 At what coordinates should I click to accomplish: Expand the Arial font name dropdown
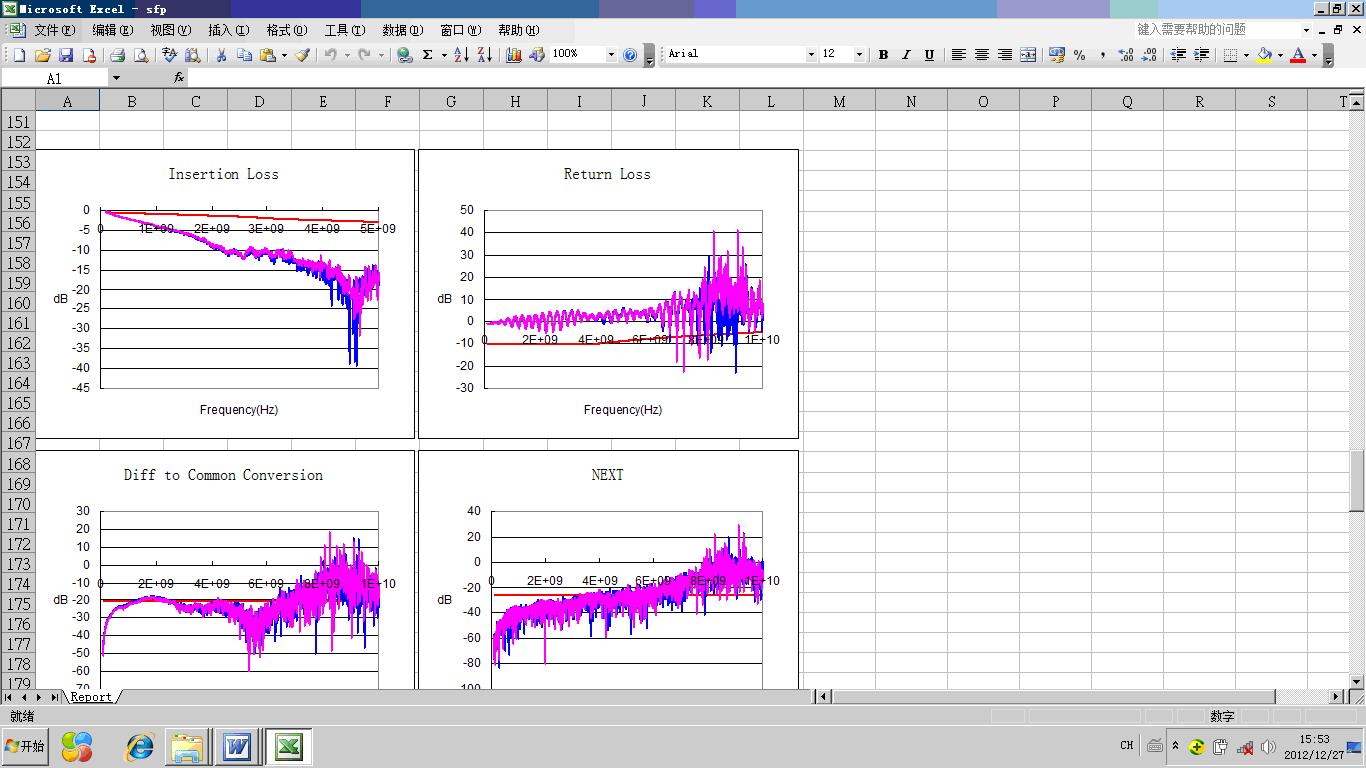click(811, 55)
